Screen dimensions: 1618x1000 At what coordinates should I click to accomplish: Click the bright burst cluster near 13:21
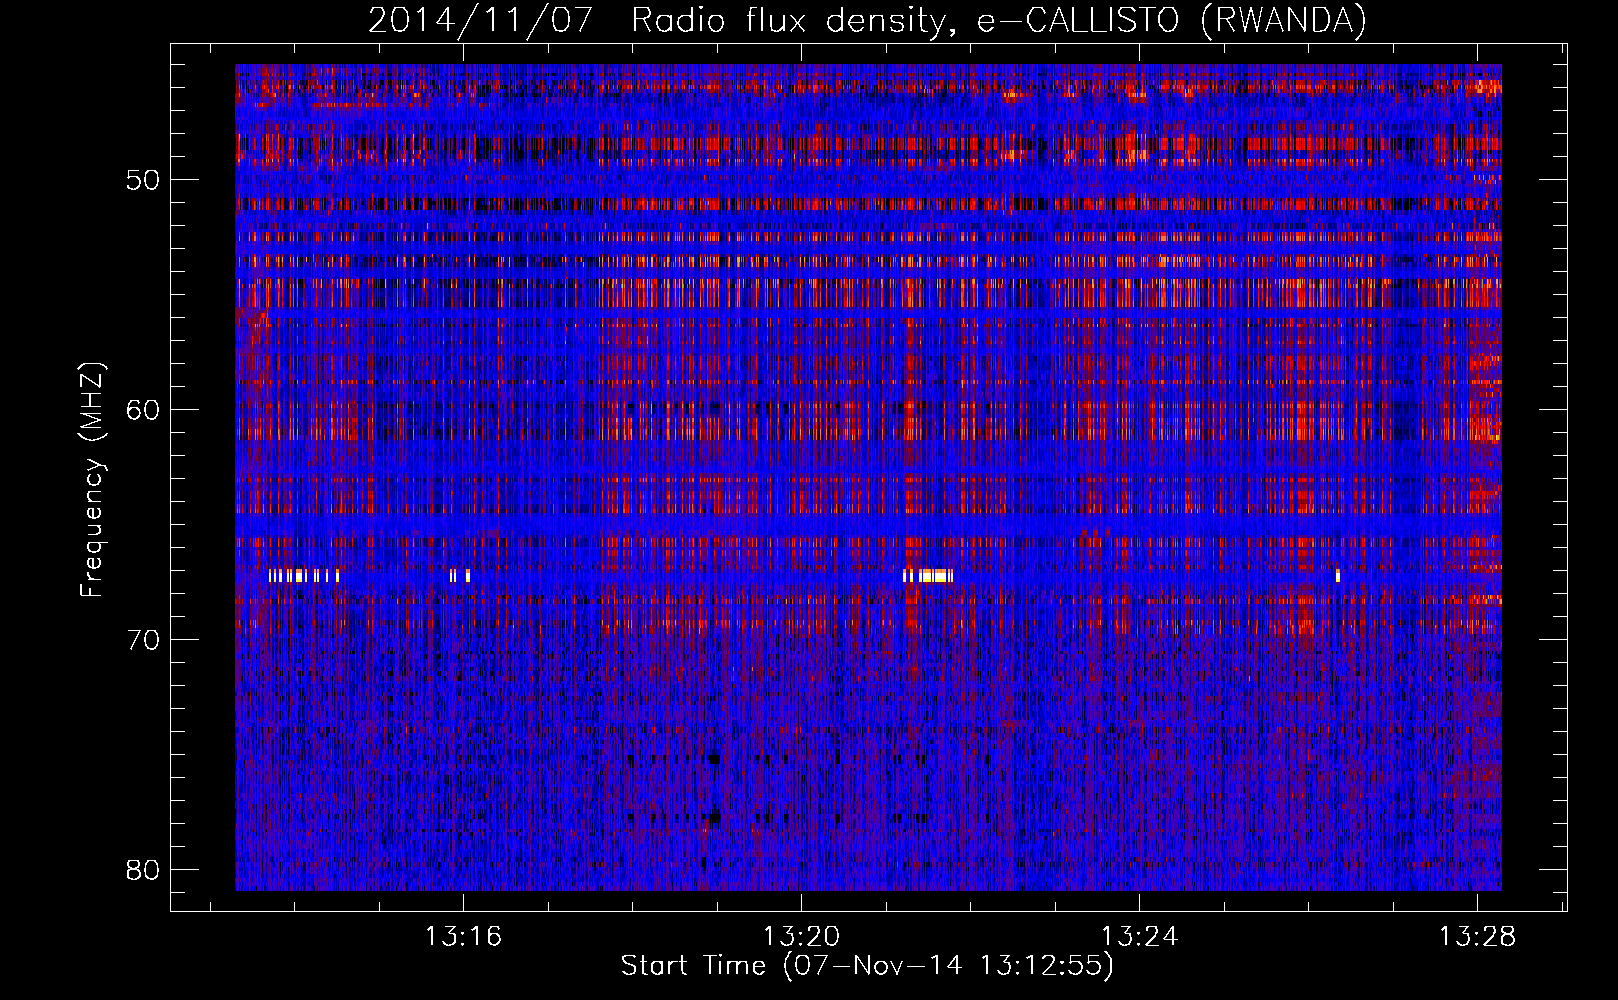928,575
